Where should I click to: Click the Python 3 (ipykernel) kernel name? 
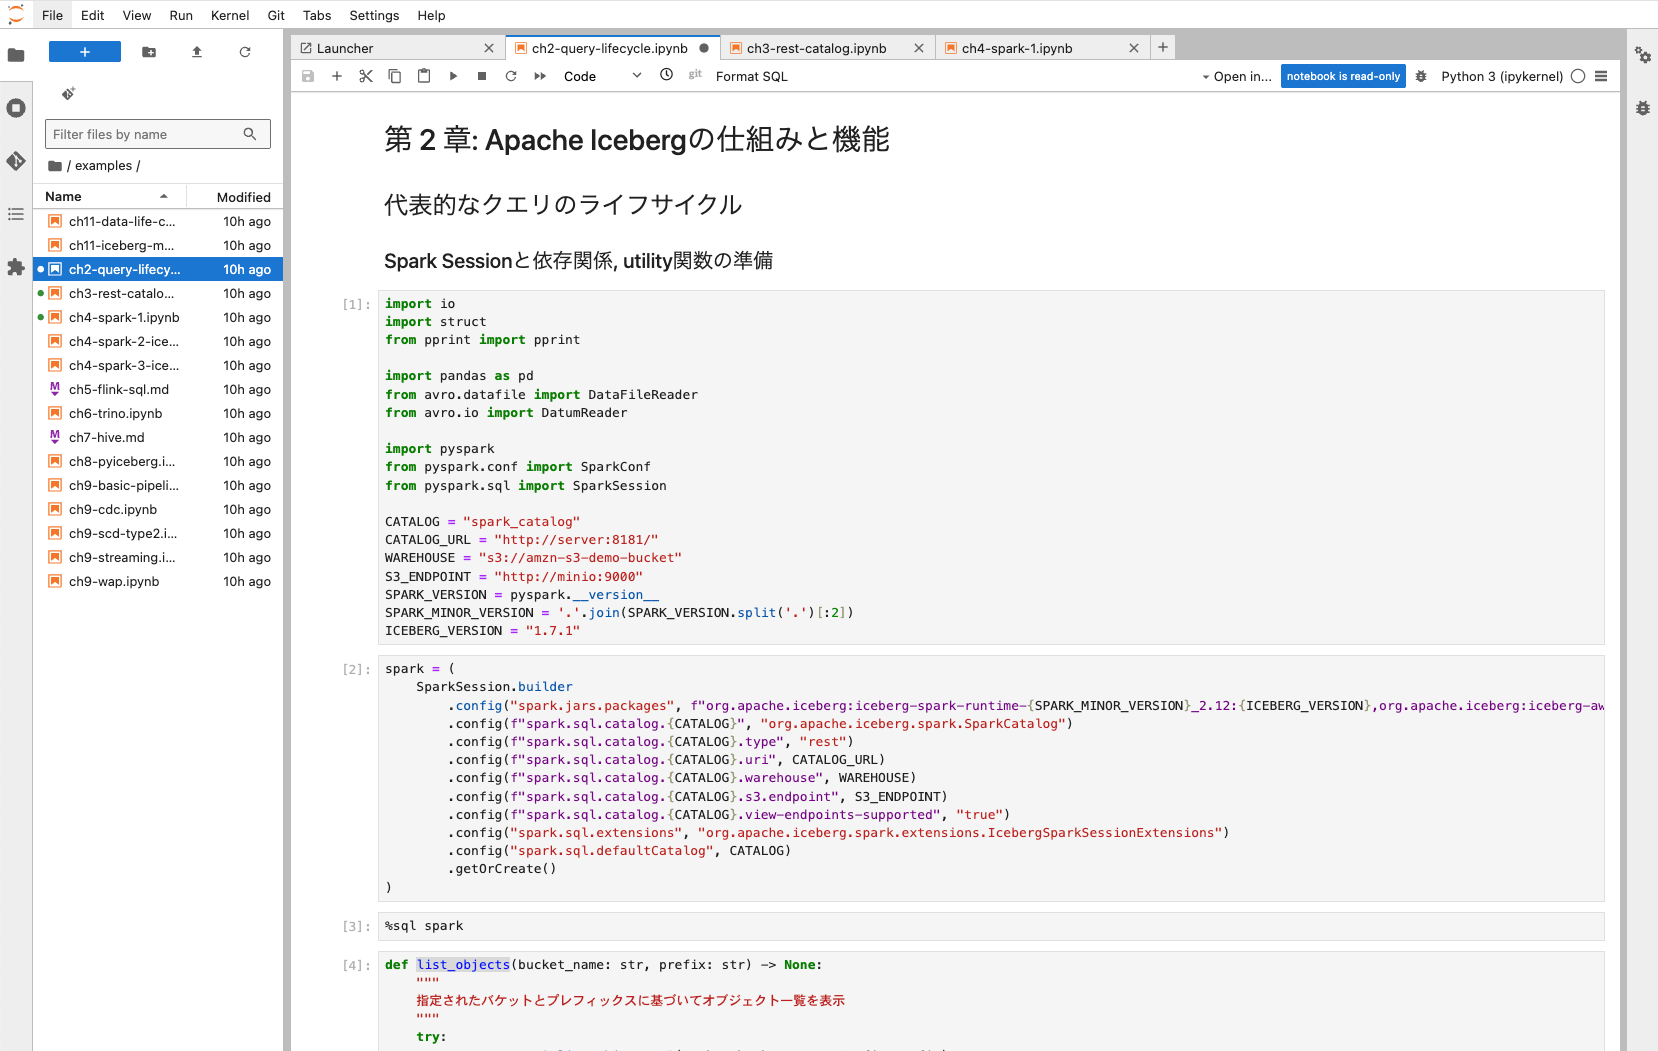tap(1501, 76)
